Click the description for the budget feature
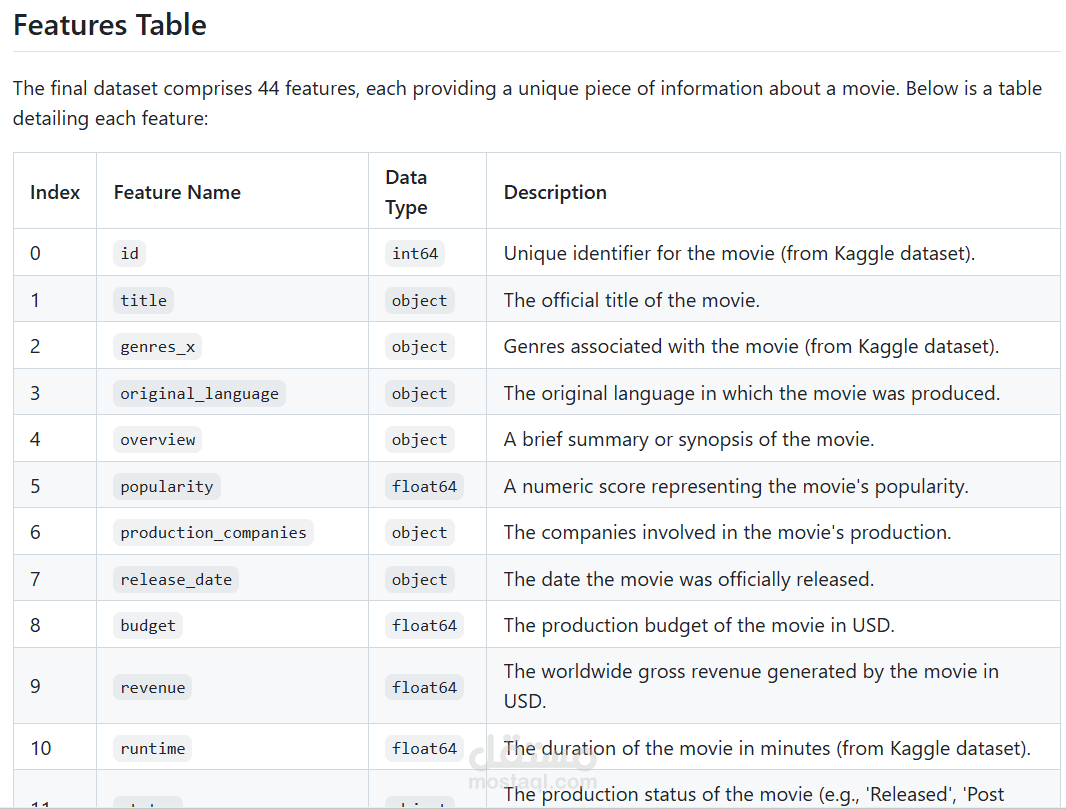Image resolution: width=1066 pixels, height=809 pixels. (698, 625)
